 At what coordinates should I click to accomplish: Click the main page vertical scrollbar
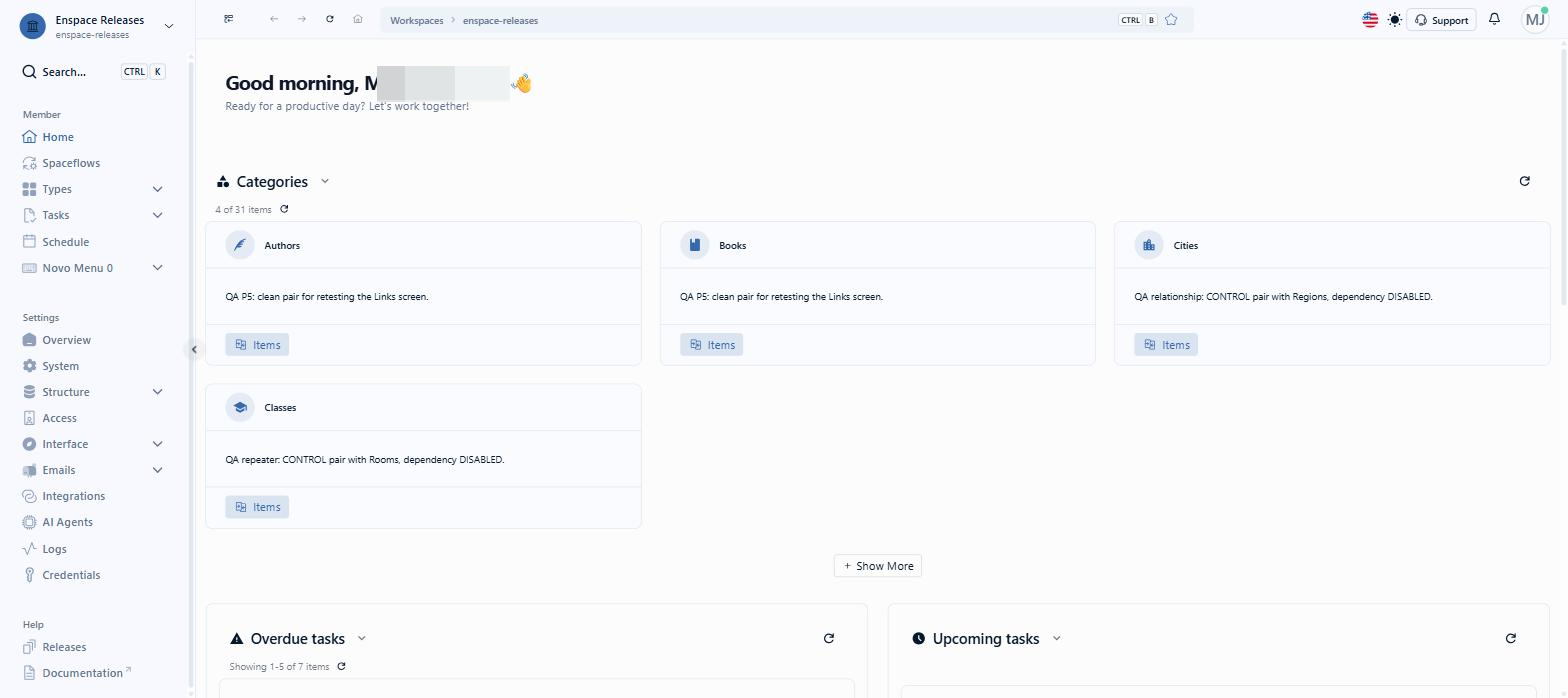tap(1563, 175)
